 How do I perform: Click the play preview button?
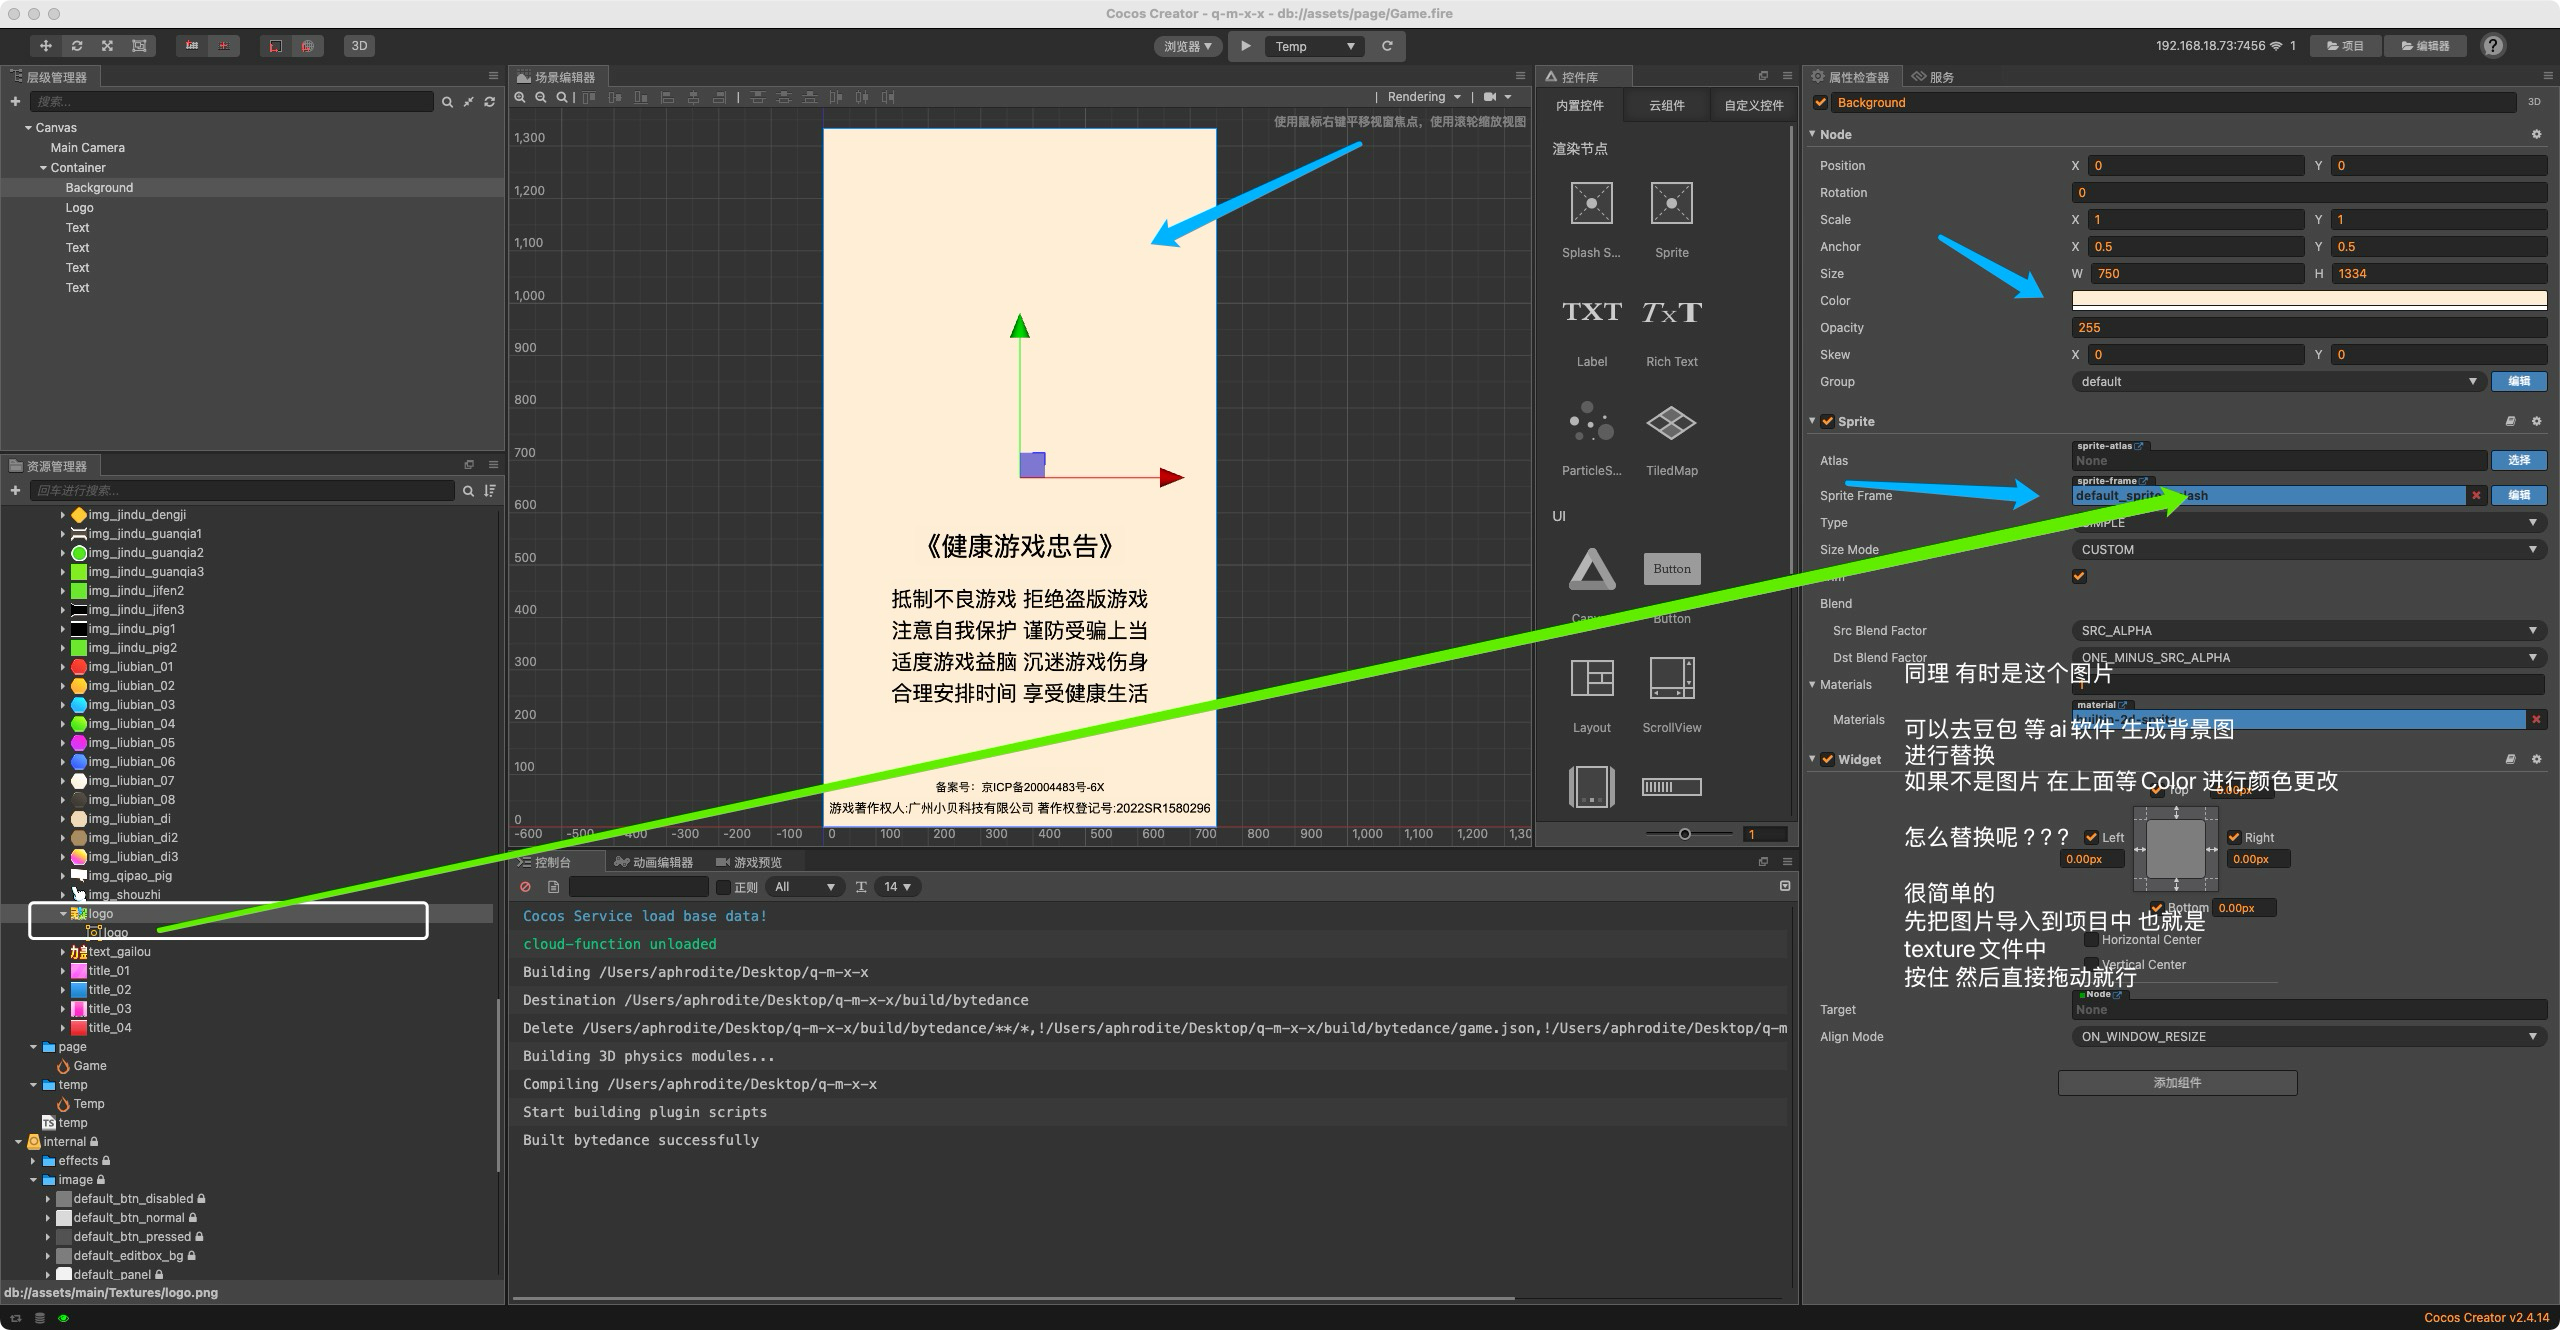1246,46
